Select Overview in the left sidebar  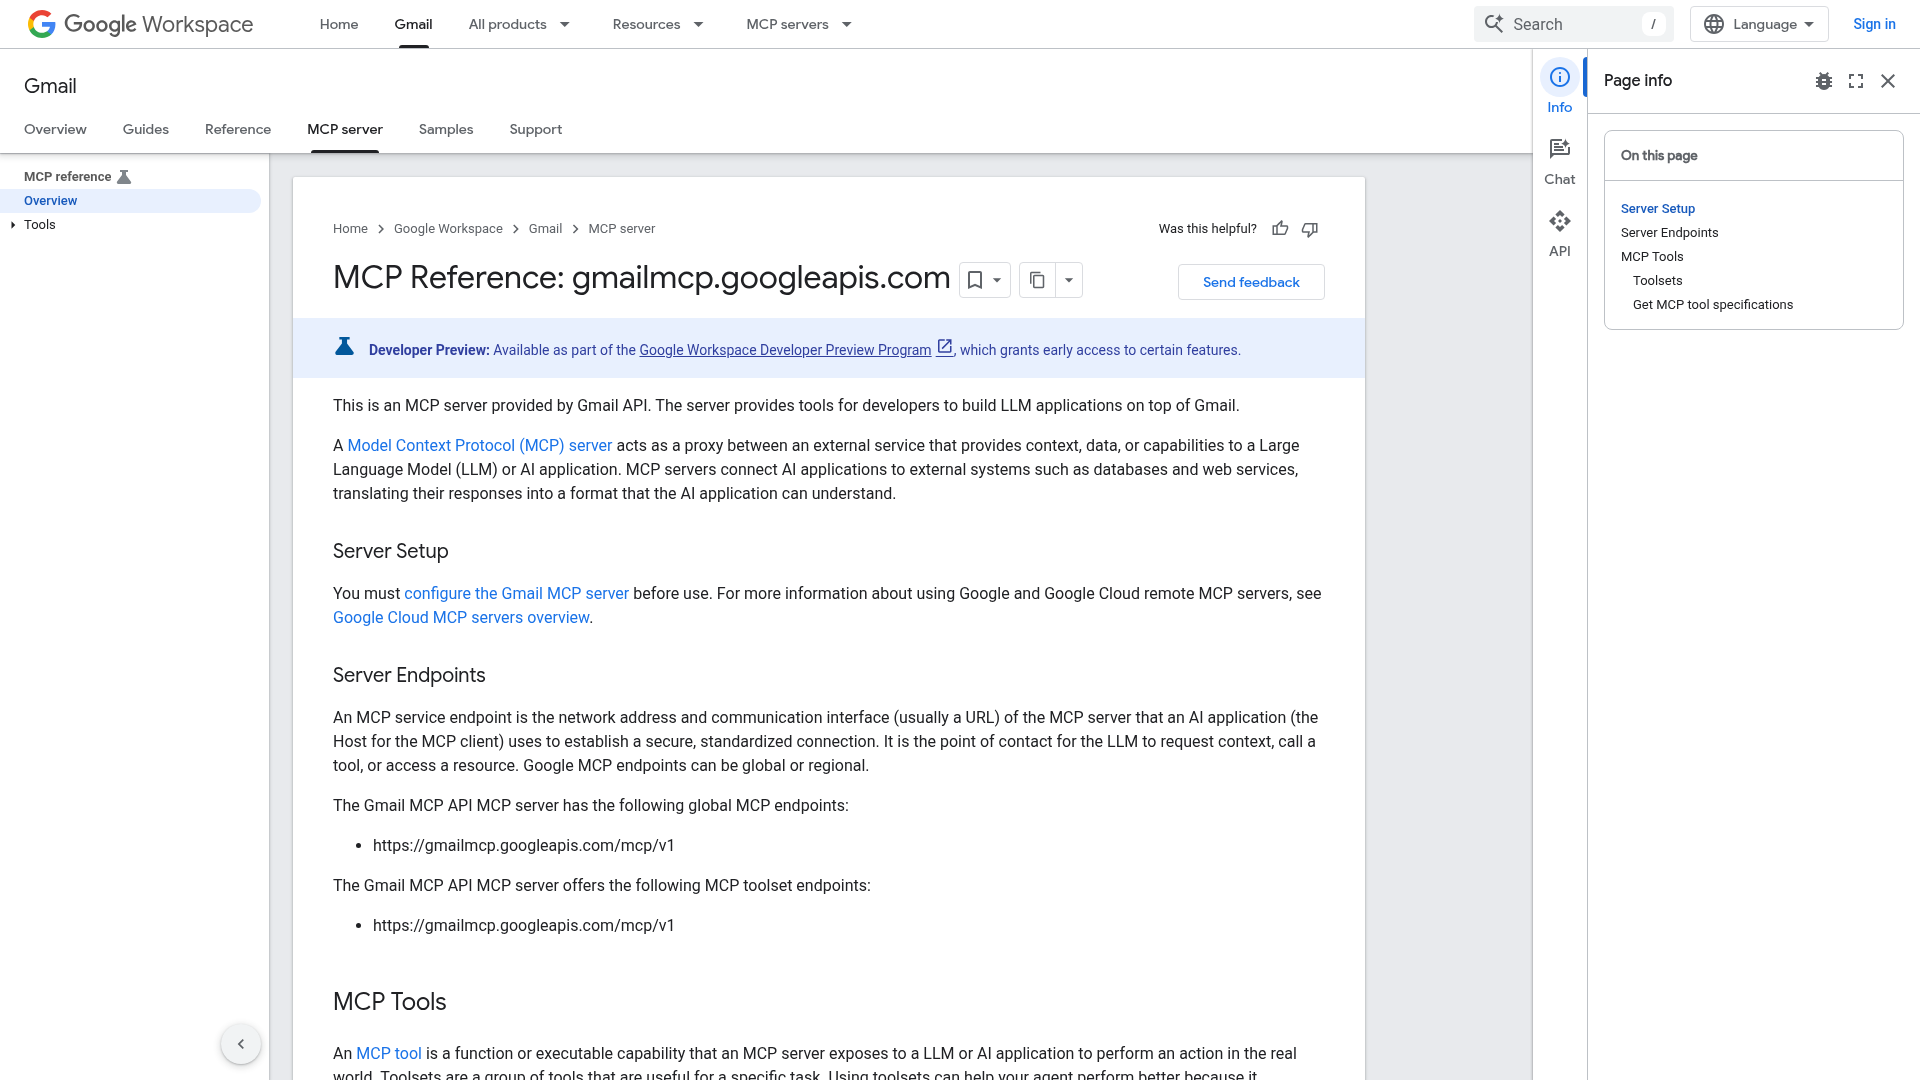tap(130, 201)
